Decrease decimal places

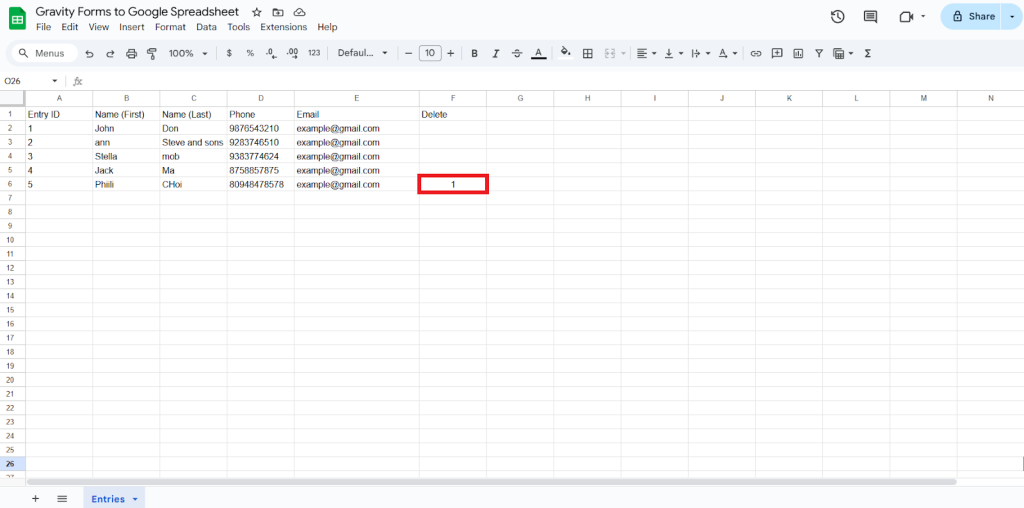click(271, 54)
